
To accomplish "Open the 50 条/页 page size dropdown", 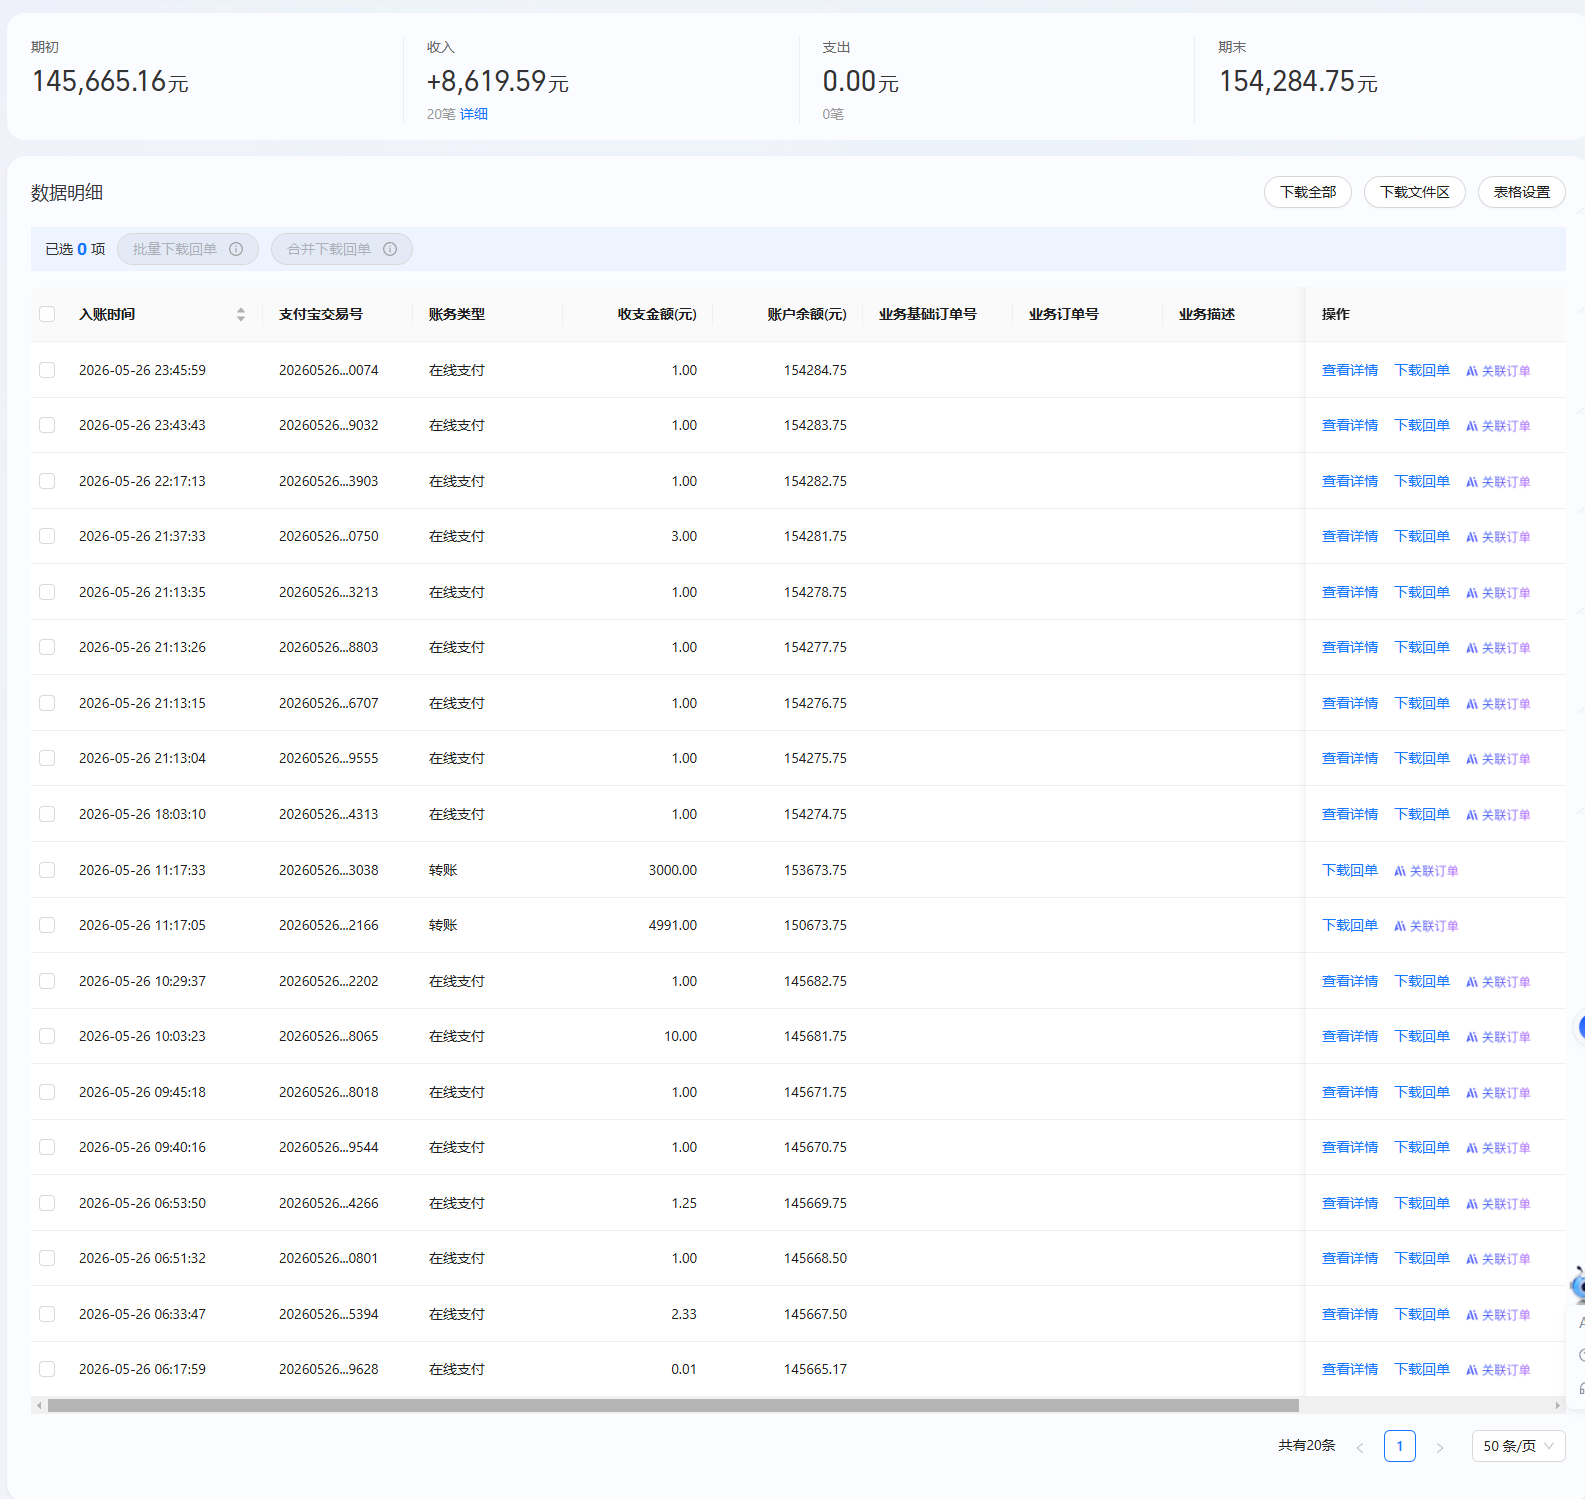I will 1518,1446.
